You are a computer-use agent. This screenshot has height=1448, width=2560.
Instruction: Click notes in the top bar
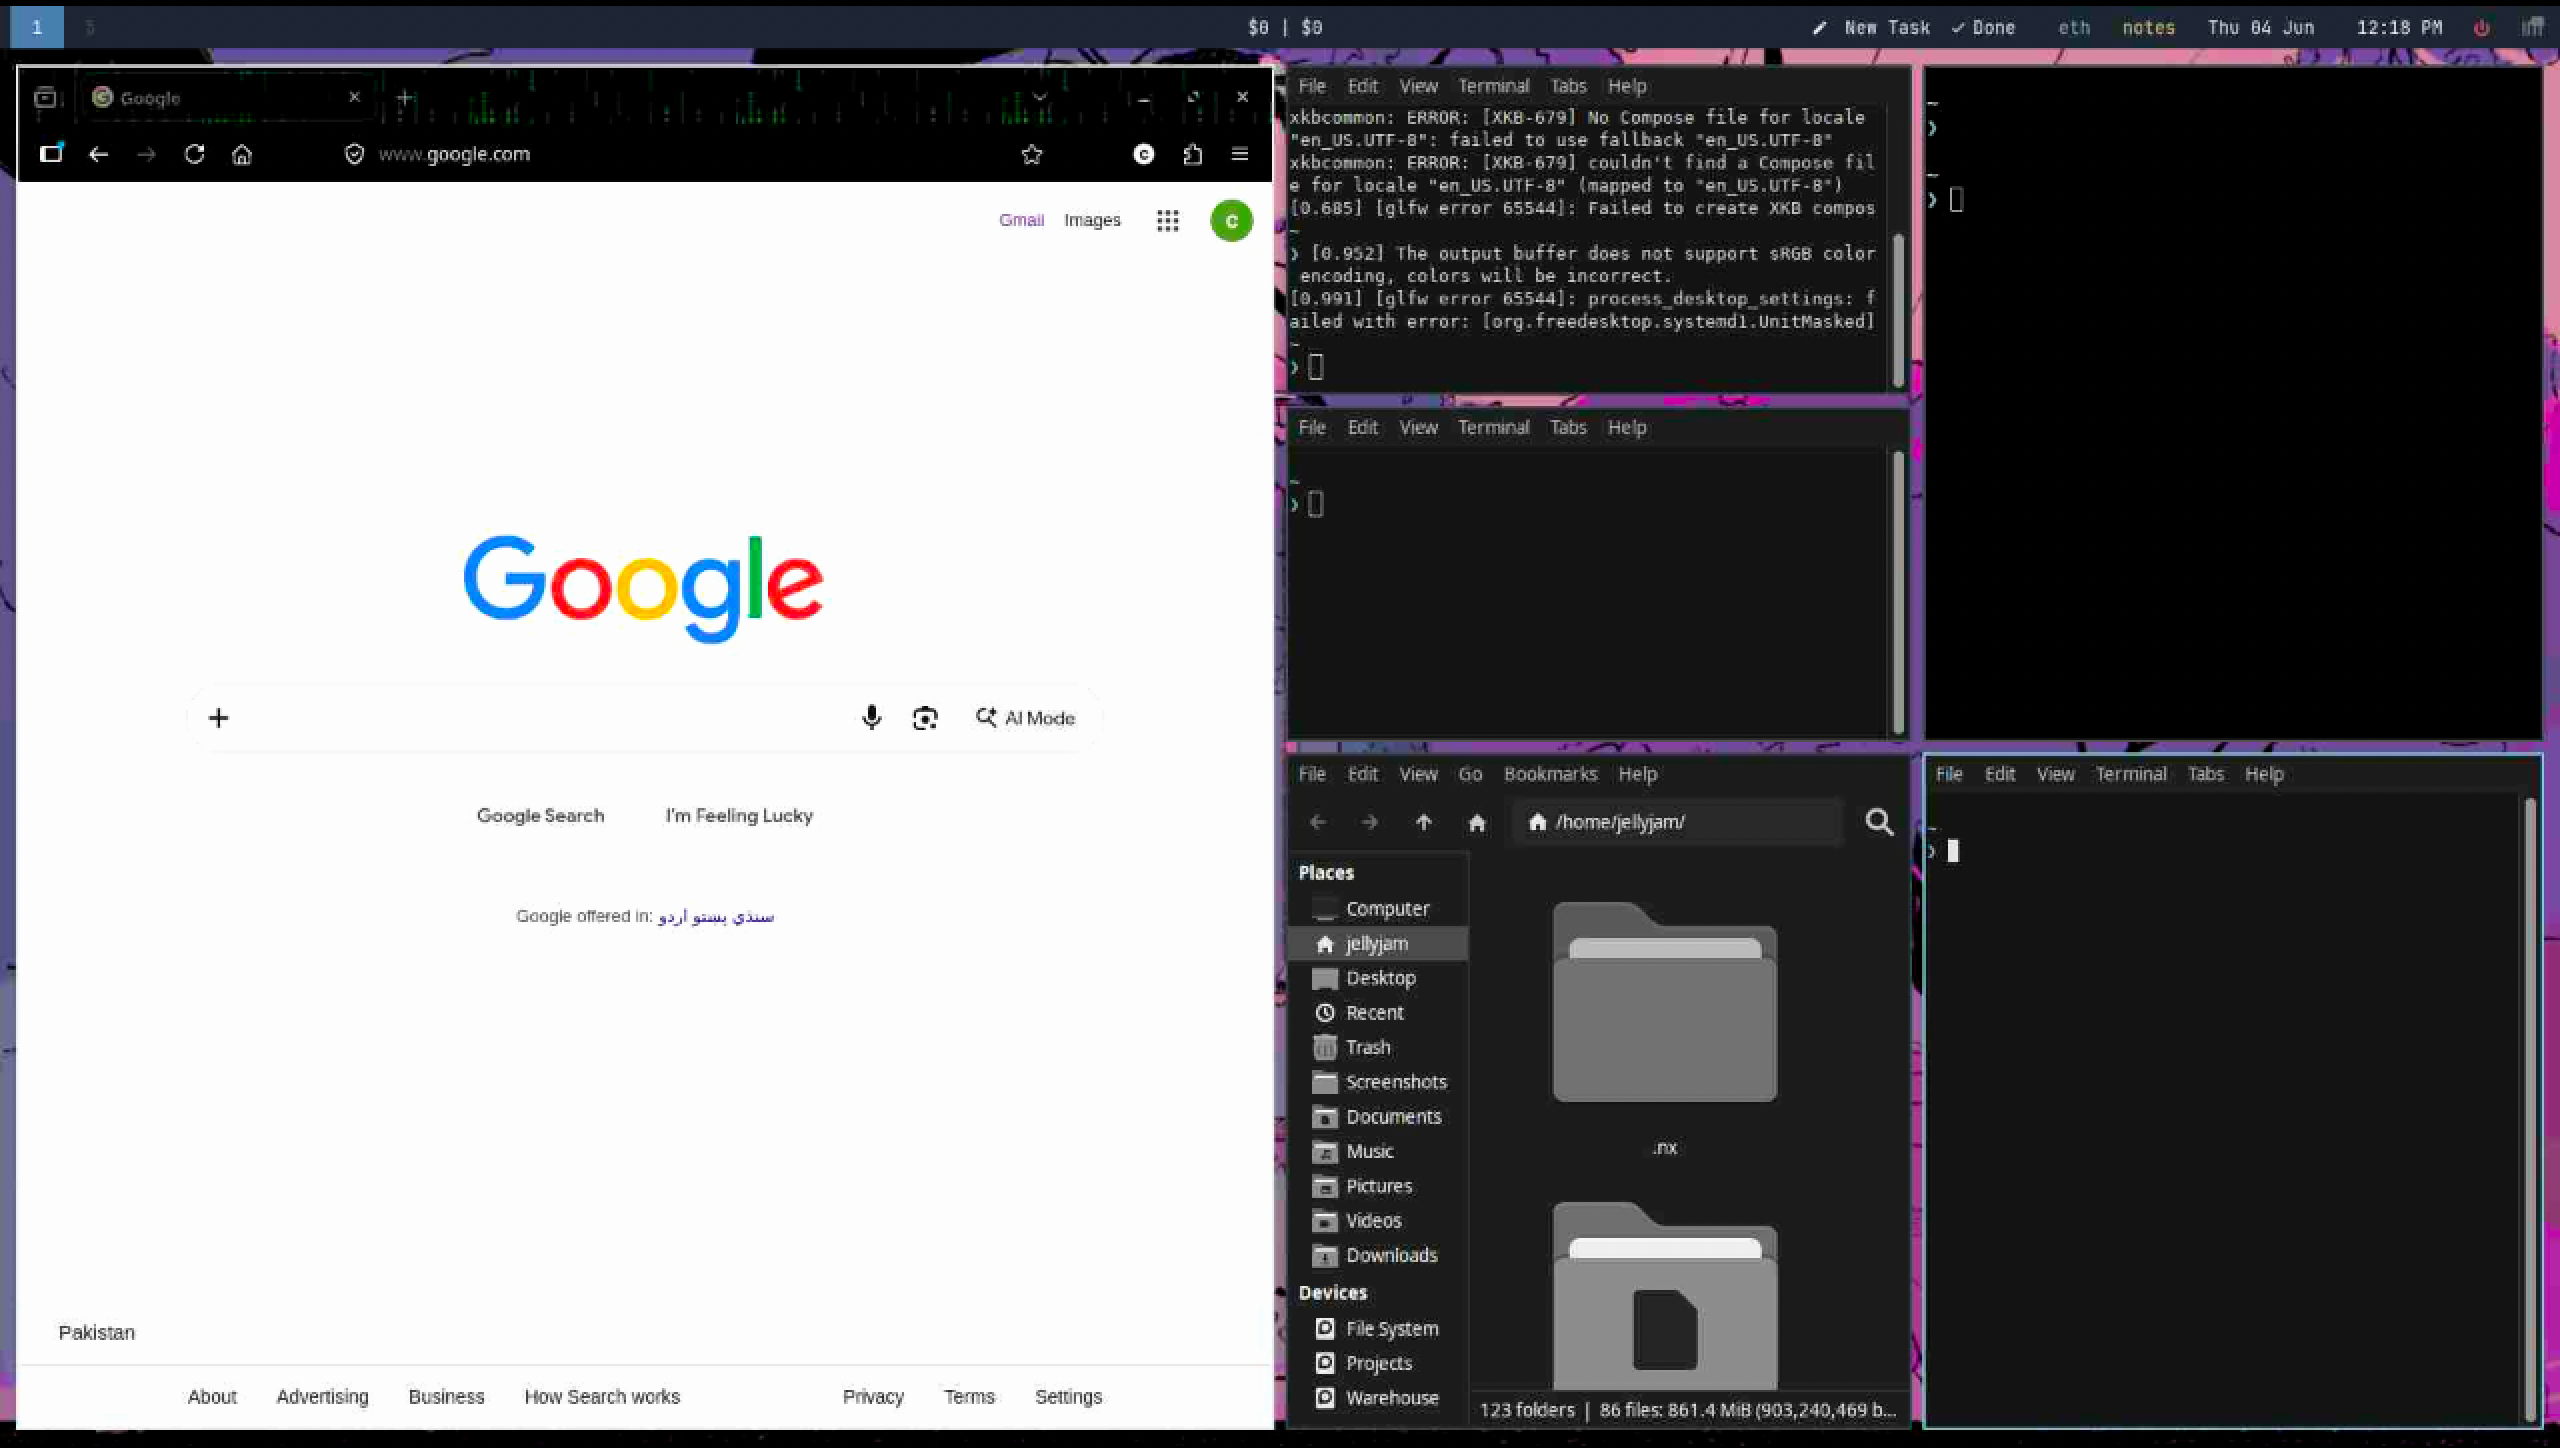2148,28
